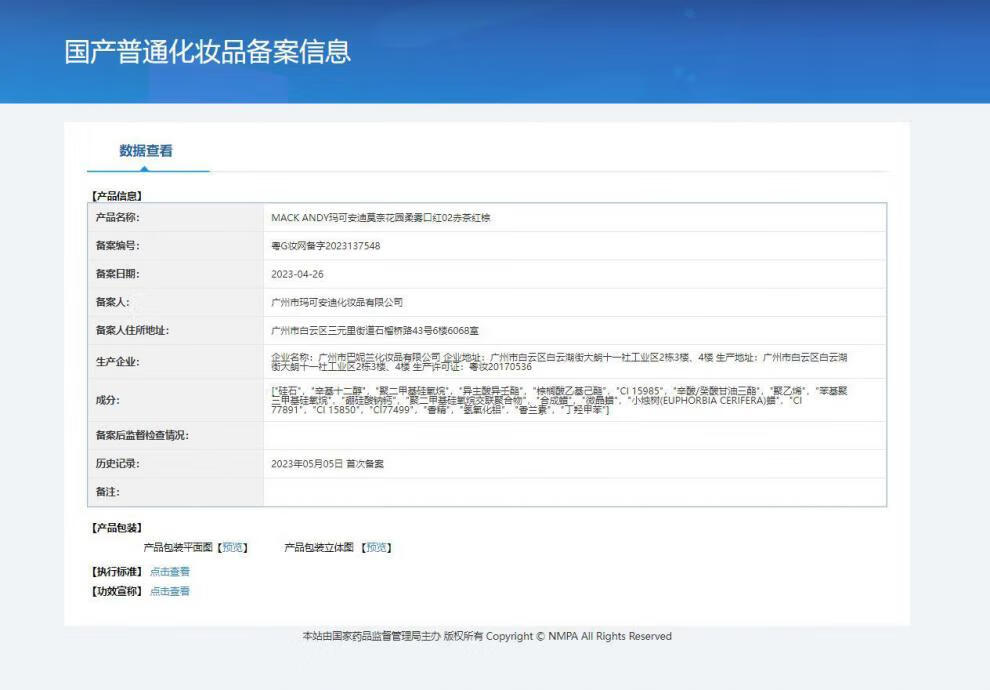The height and width of the screenshot is (690, 990).
Task: Preview 产品包装立体图 via 预览 link
Action: pos(376,547)
